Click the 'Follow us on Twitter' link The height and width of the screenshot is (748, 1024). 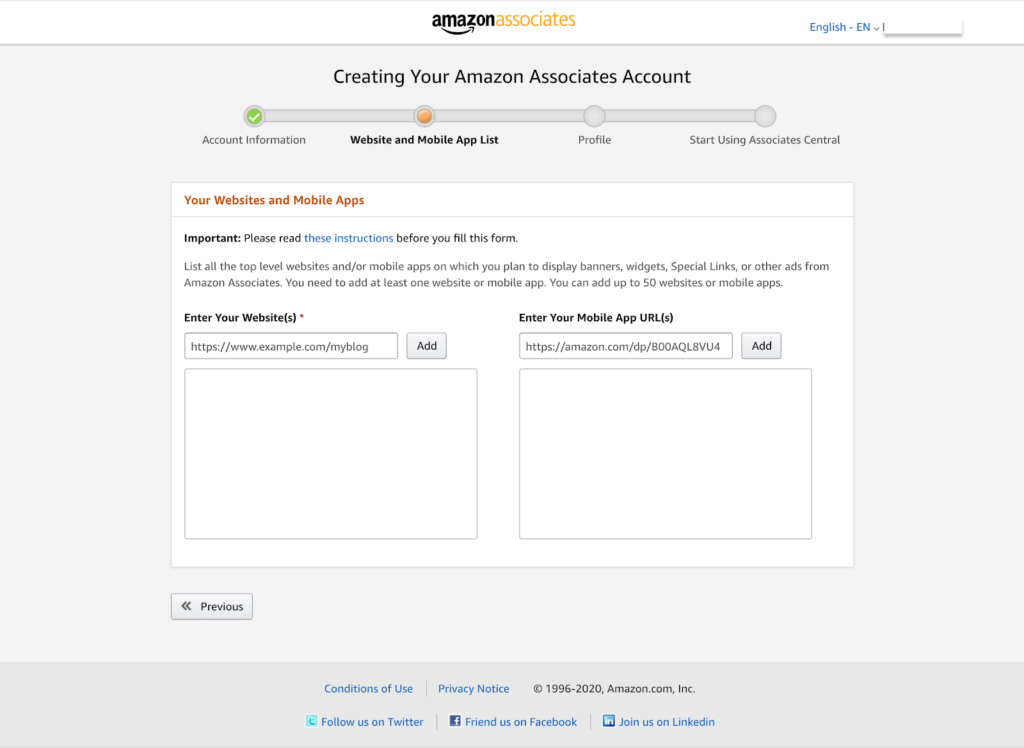(372, 721)
